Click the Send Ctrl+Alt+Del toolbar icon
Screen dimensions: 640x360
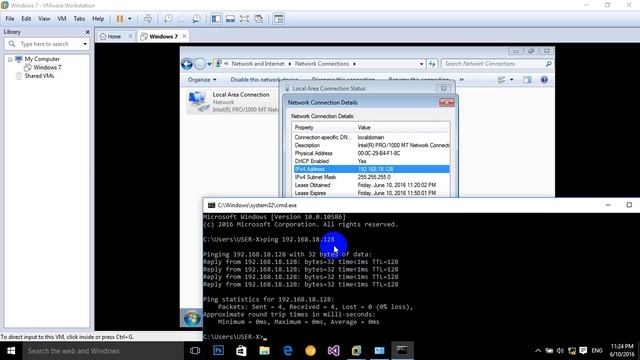point(148,19)
